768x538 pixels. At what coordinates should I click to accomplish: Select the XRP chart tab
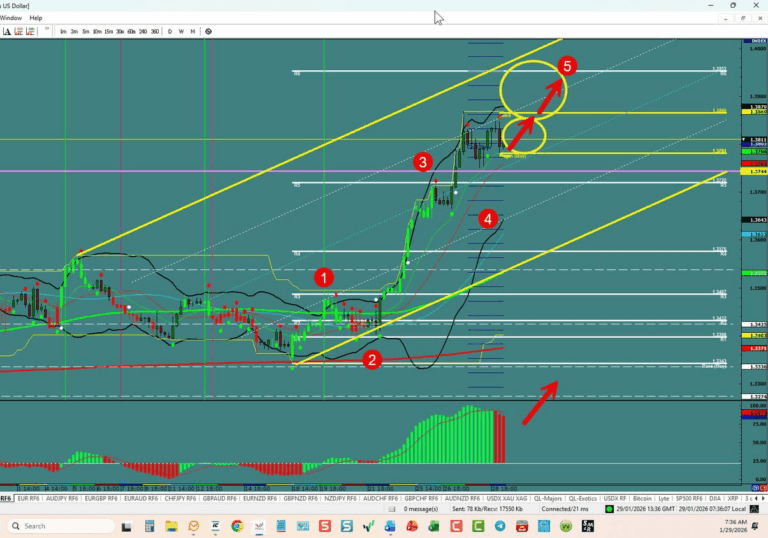click(732, 498)
